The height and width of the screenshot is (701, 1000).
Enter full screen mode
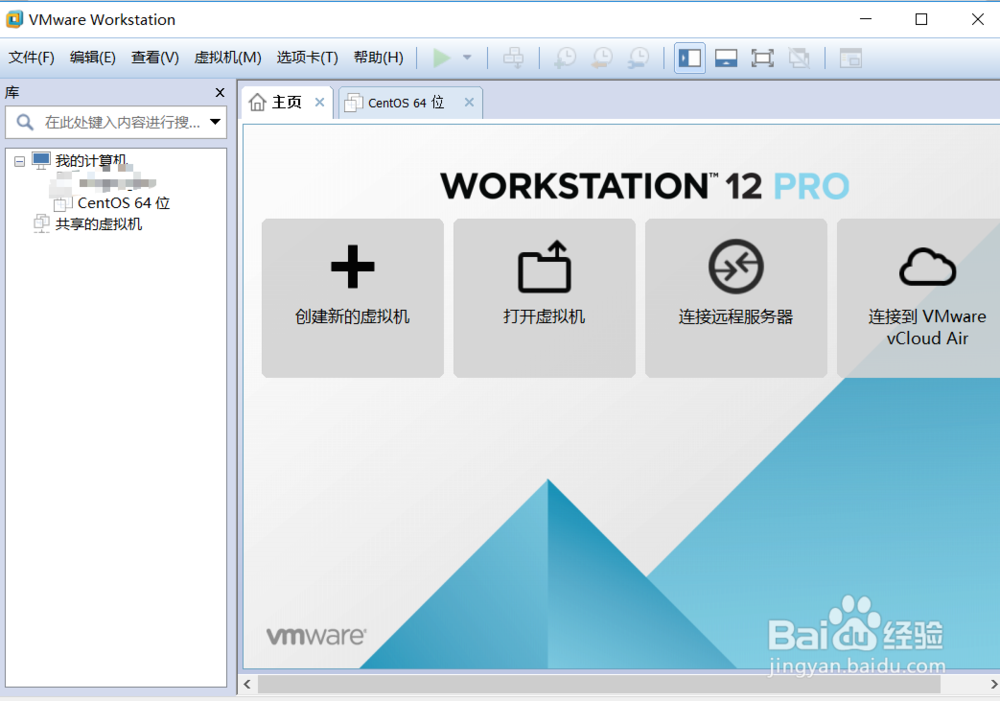point(763,58)
